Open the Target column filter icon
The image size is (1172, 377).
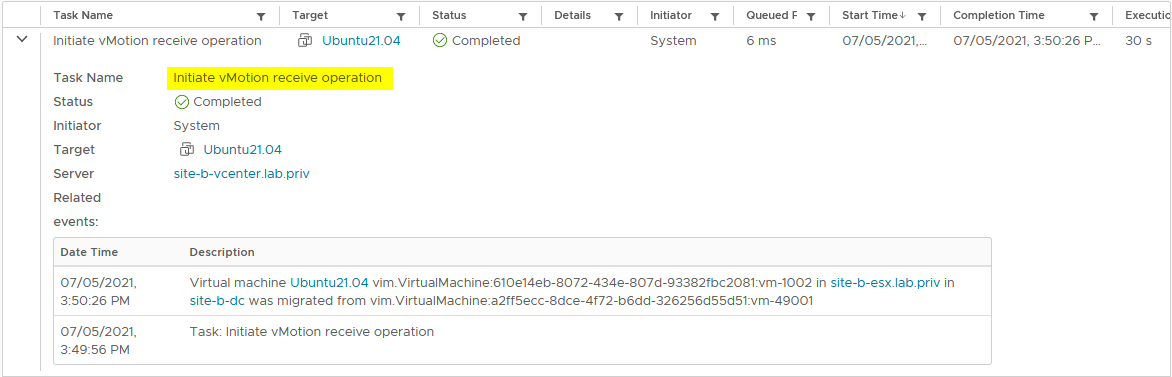coord(401,16)
